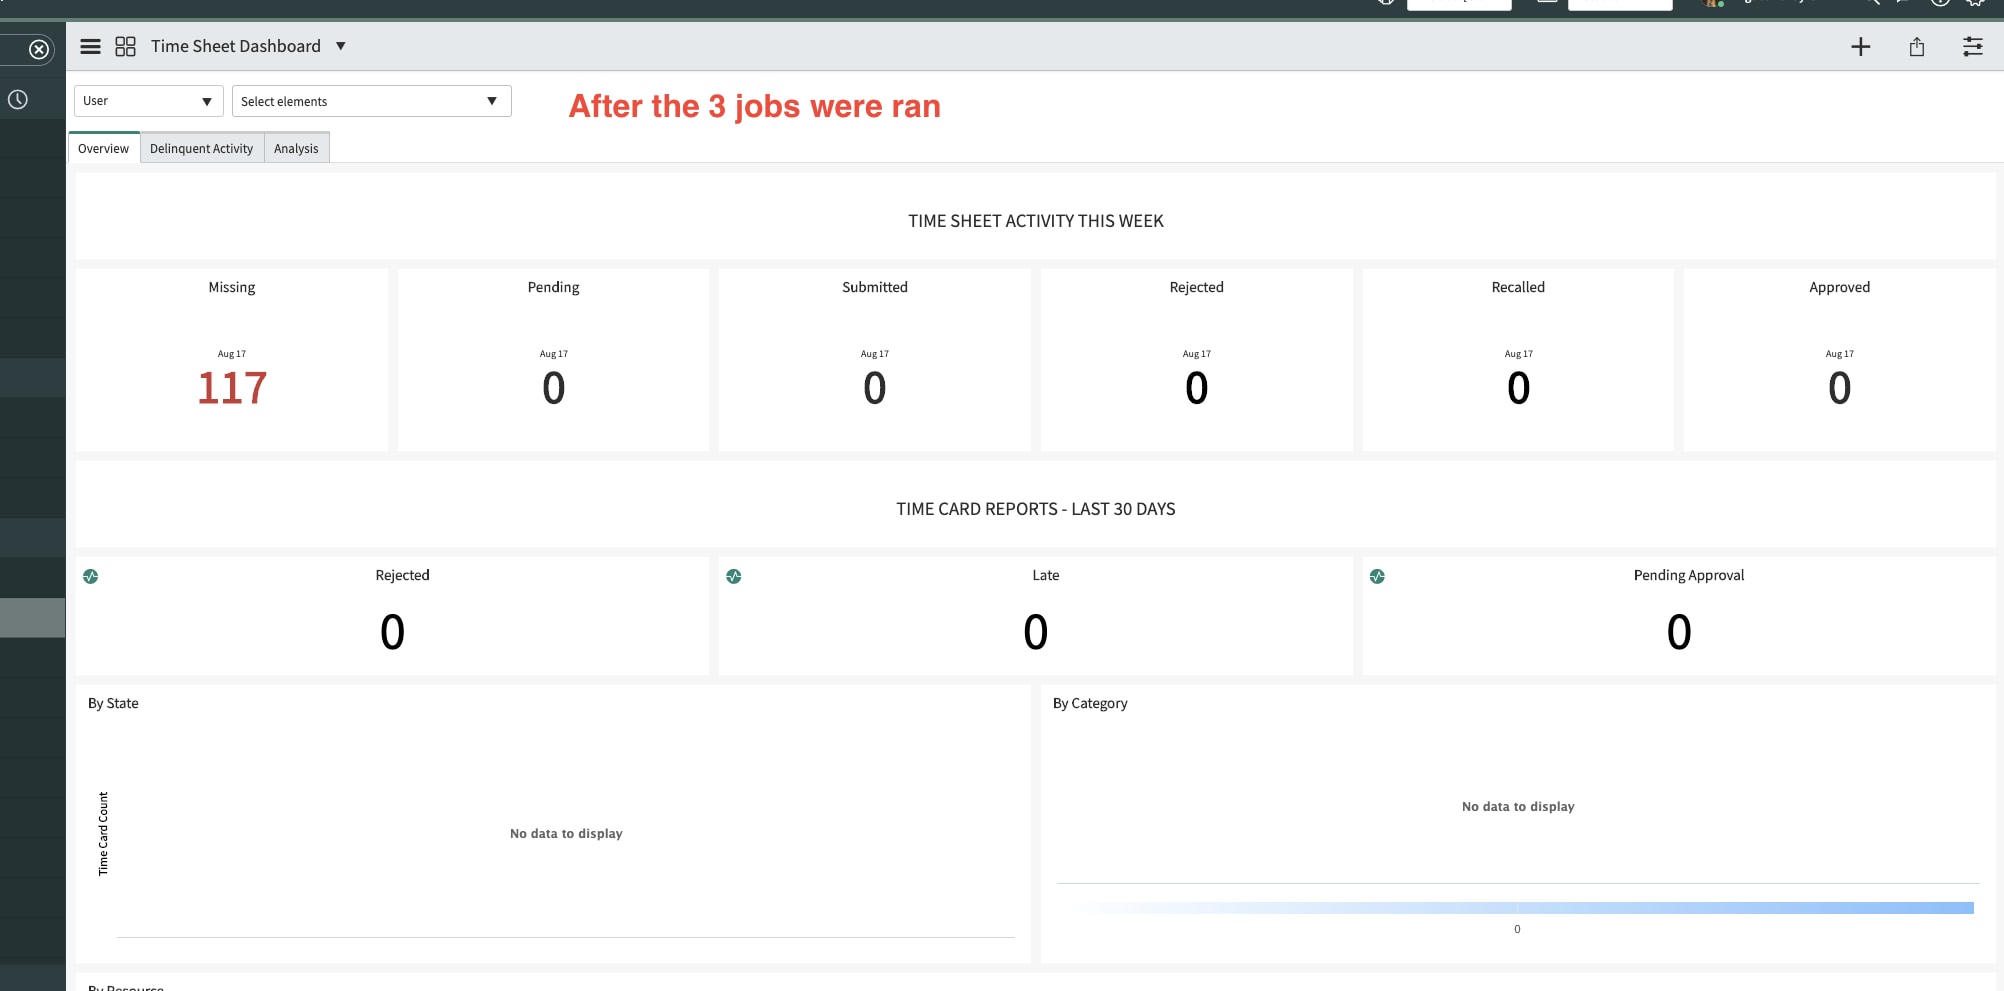Click the user avatar in the top bar

point(1710,4)
